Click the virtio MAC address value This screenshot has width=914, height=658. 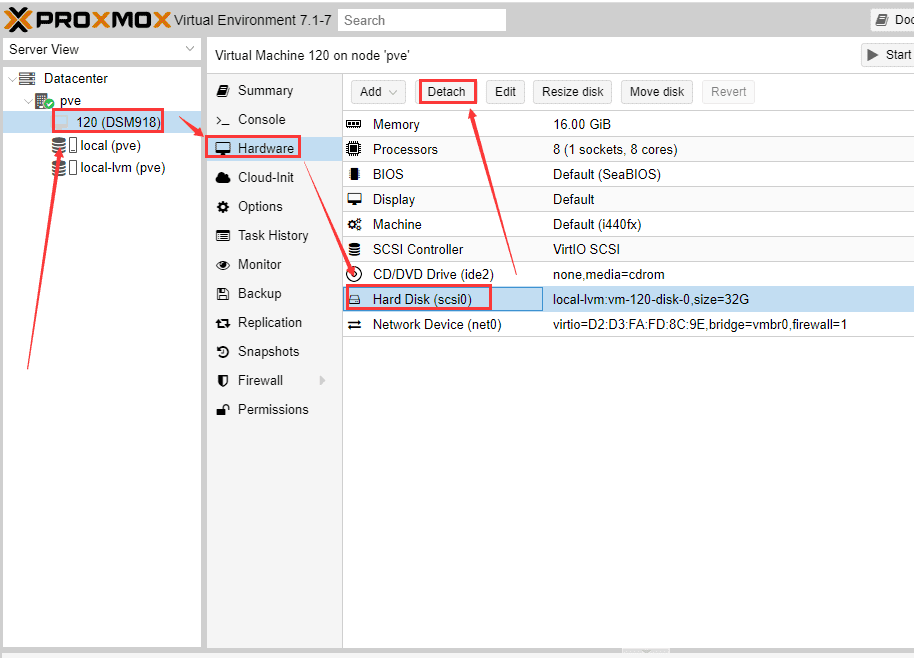699,325
